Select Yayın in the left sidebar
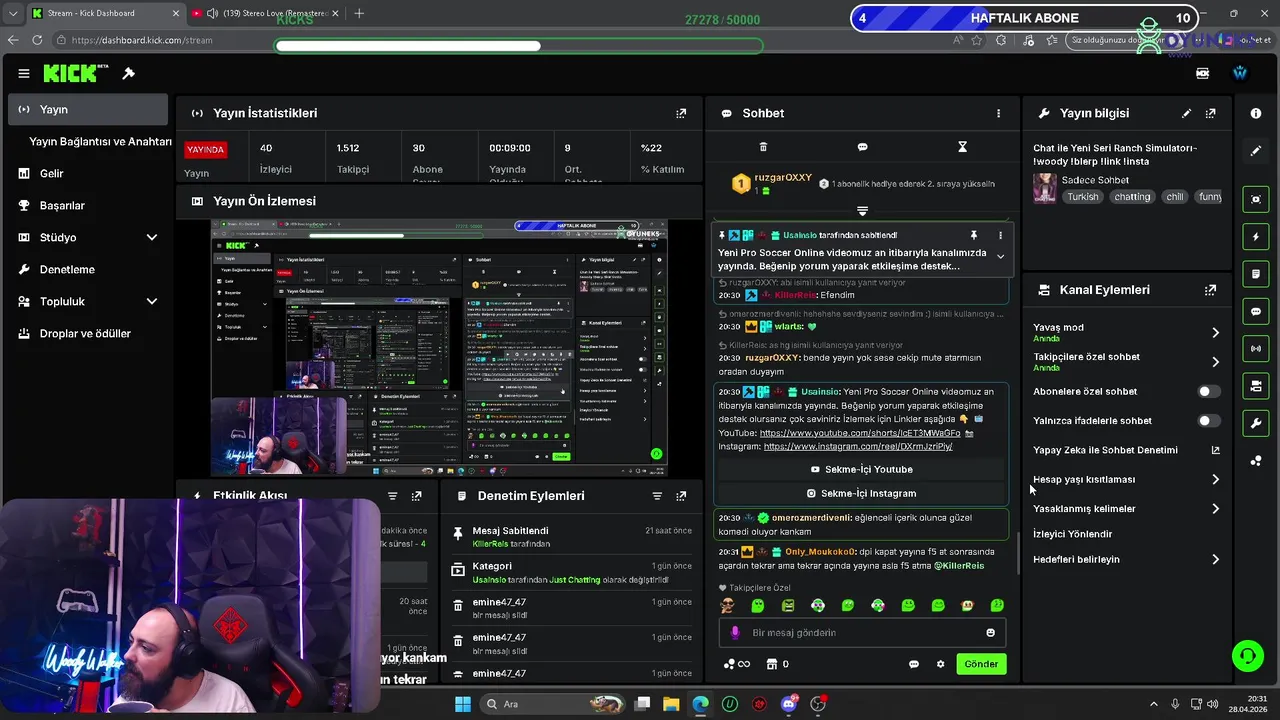The image size is (1280, 720). tap(88, 109)
